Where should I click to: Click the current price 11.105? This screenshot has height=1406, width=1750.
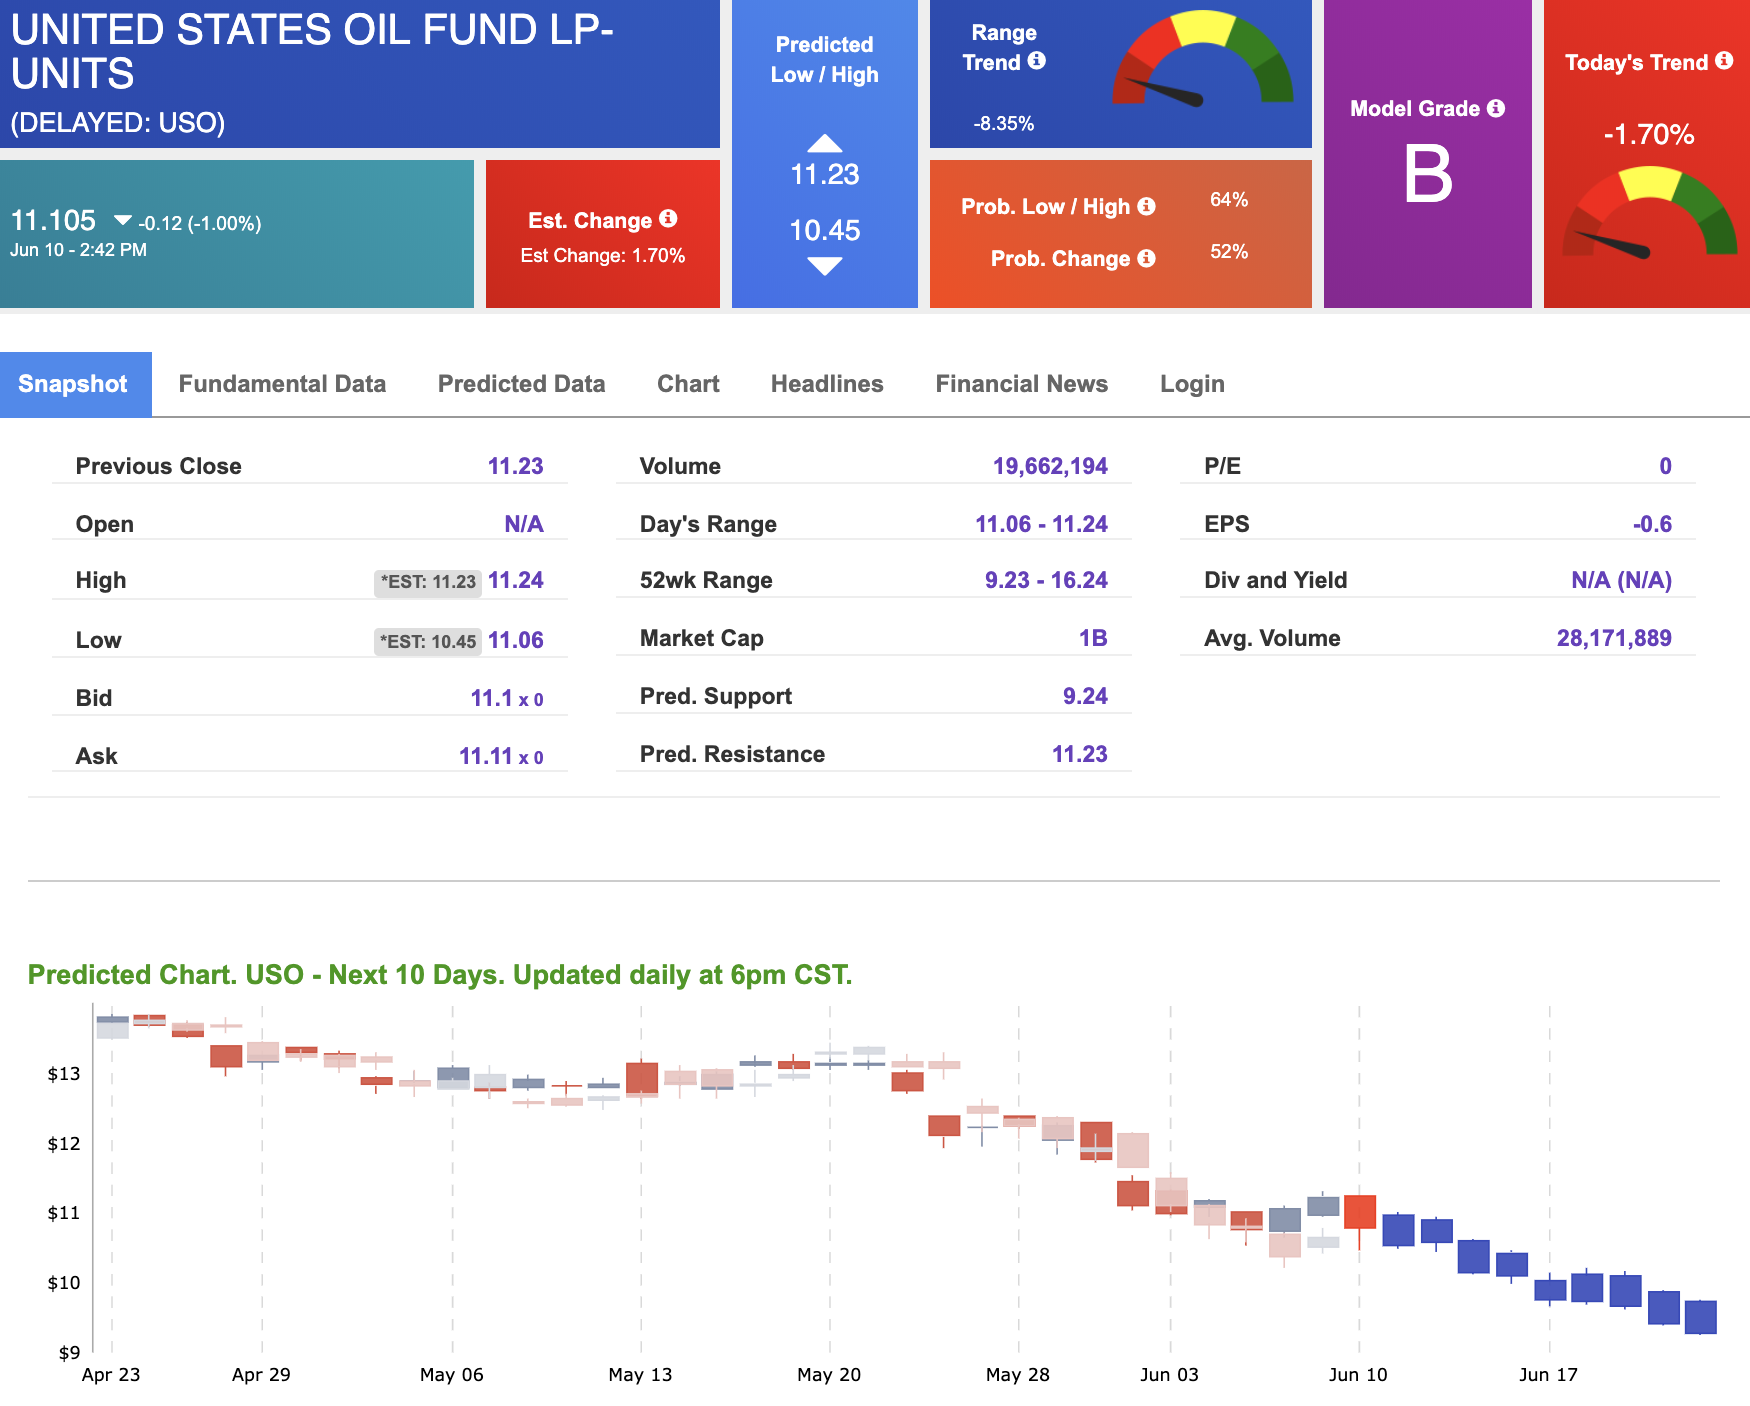pos(53,220)
